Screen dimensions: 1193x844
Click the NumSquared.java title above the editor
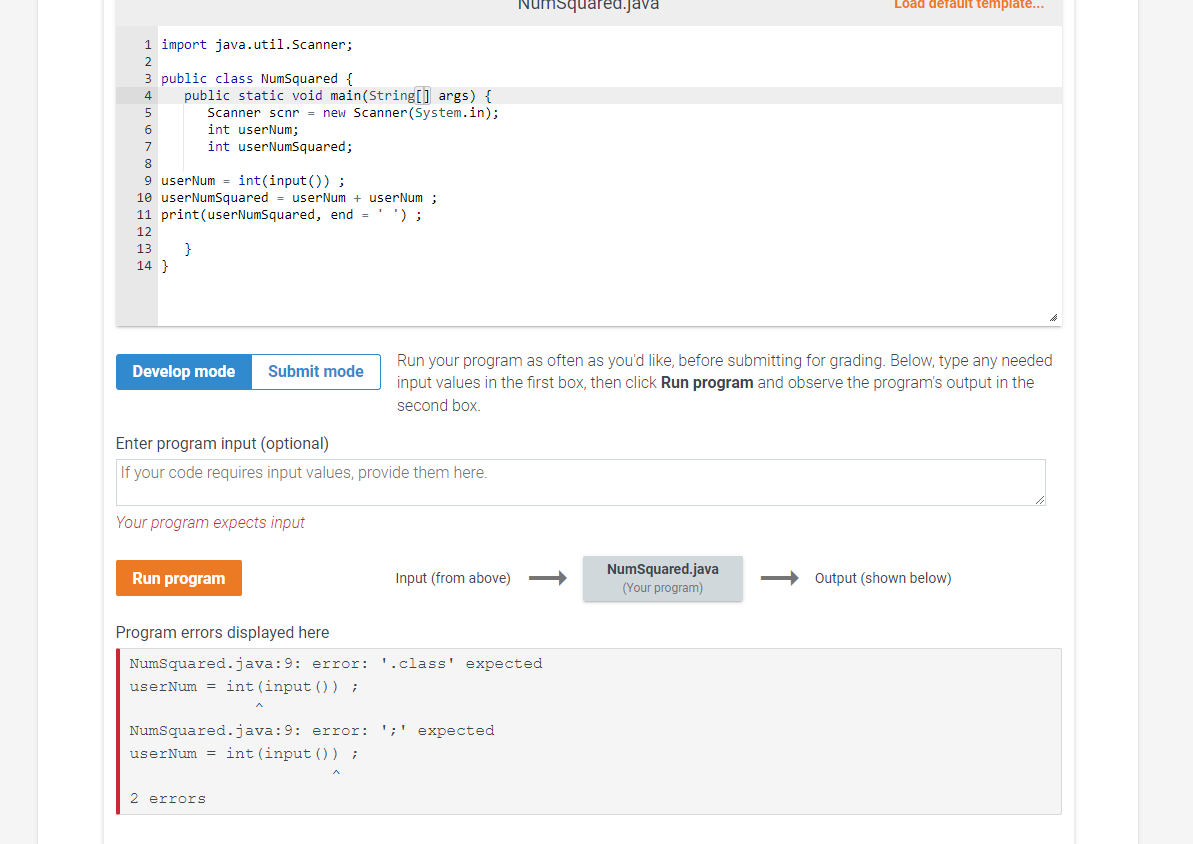tap(587, 6)
